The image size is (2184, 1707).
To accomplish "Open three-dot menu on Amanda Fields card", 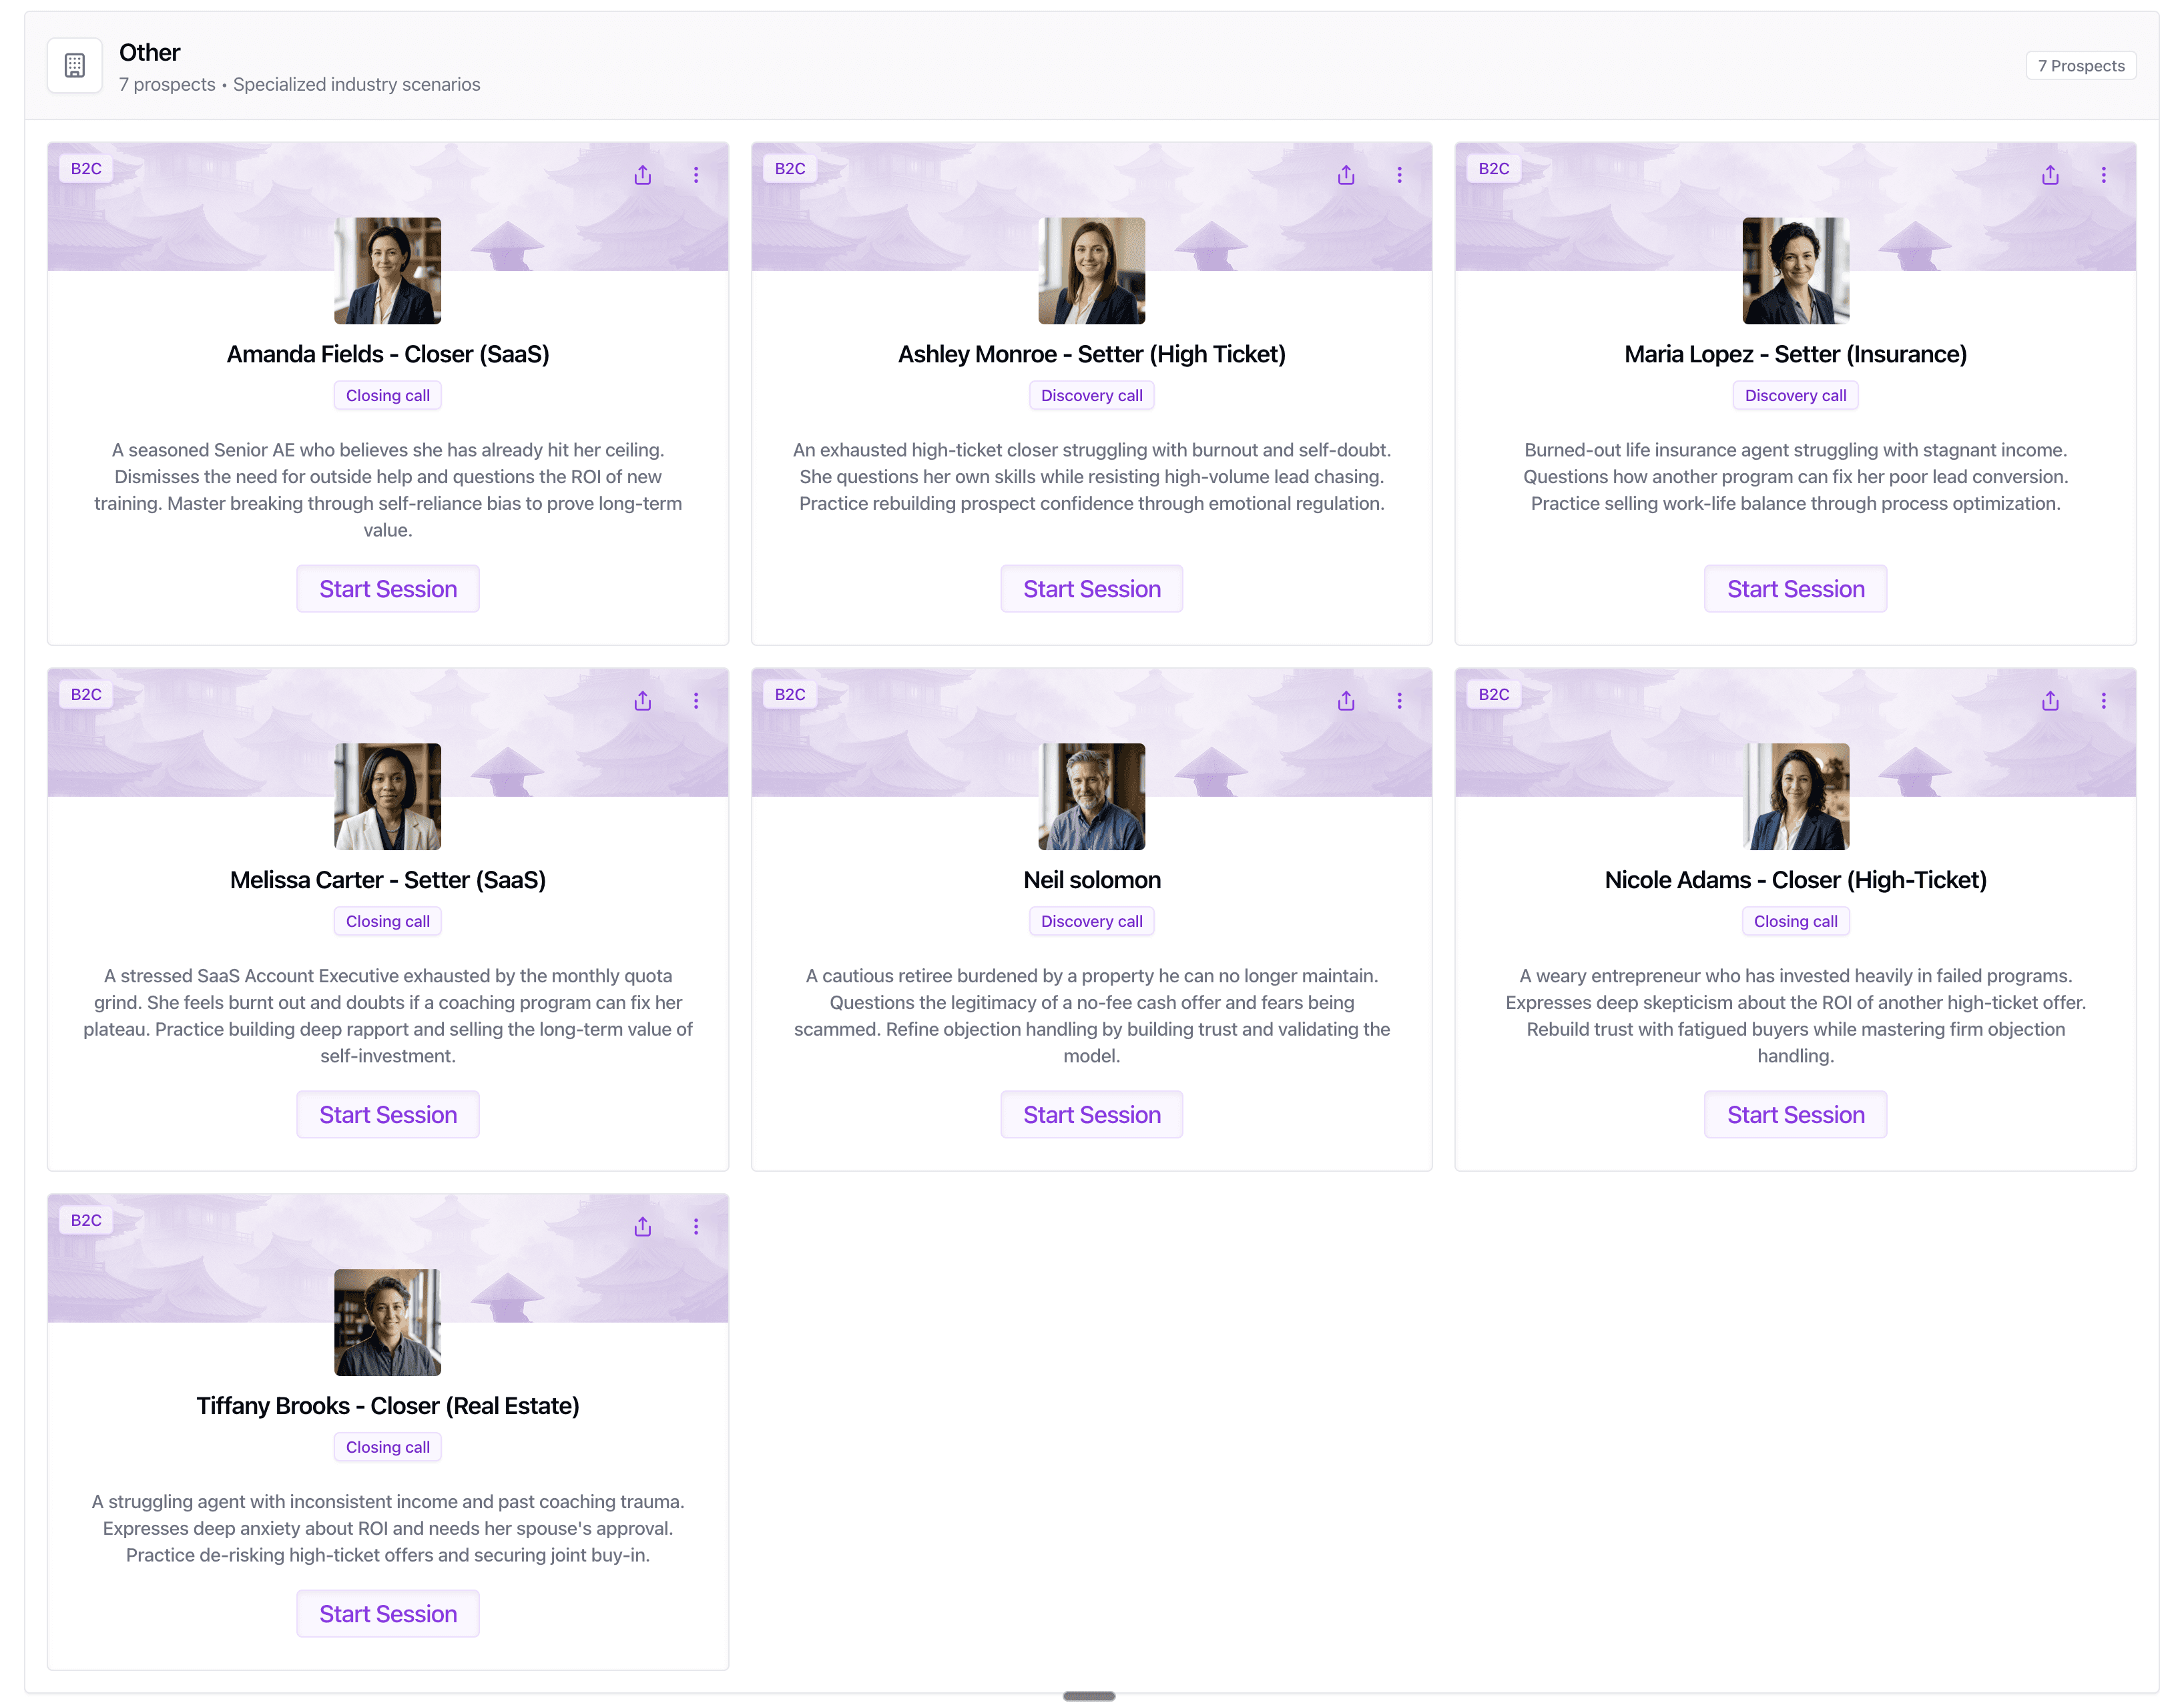I will (x=696, y=175).
